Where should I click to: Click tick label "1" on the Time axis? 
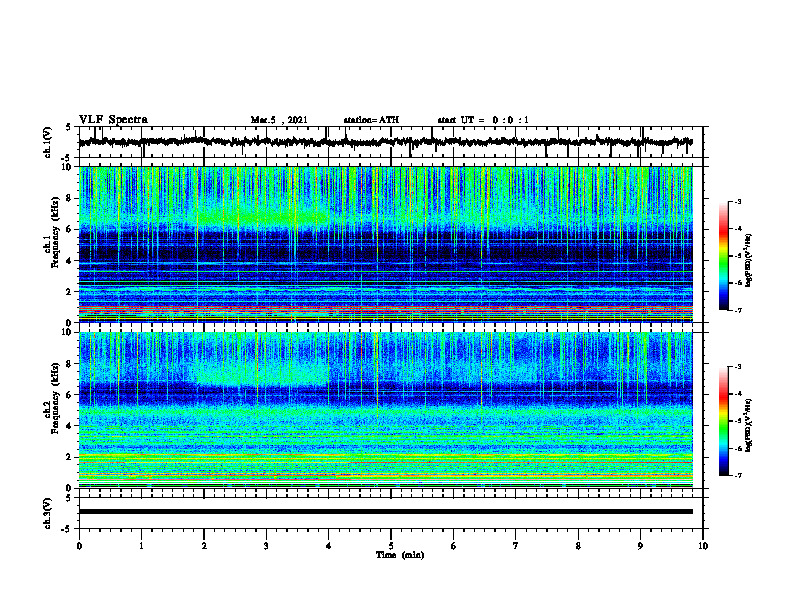coord(141,546)
